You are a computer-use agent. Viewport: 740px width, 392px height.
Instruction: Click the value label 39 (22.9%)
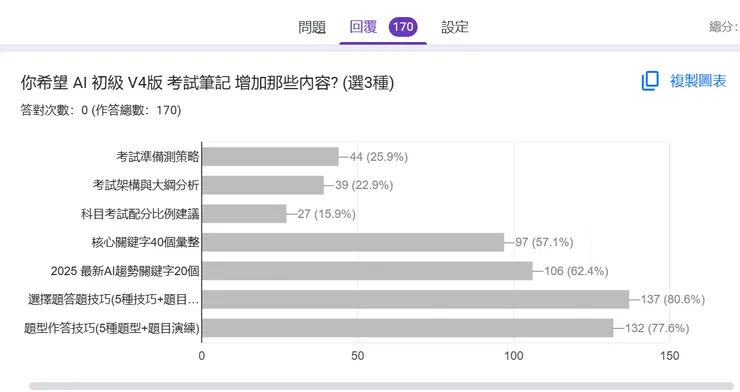pos(364,185)
